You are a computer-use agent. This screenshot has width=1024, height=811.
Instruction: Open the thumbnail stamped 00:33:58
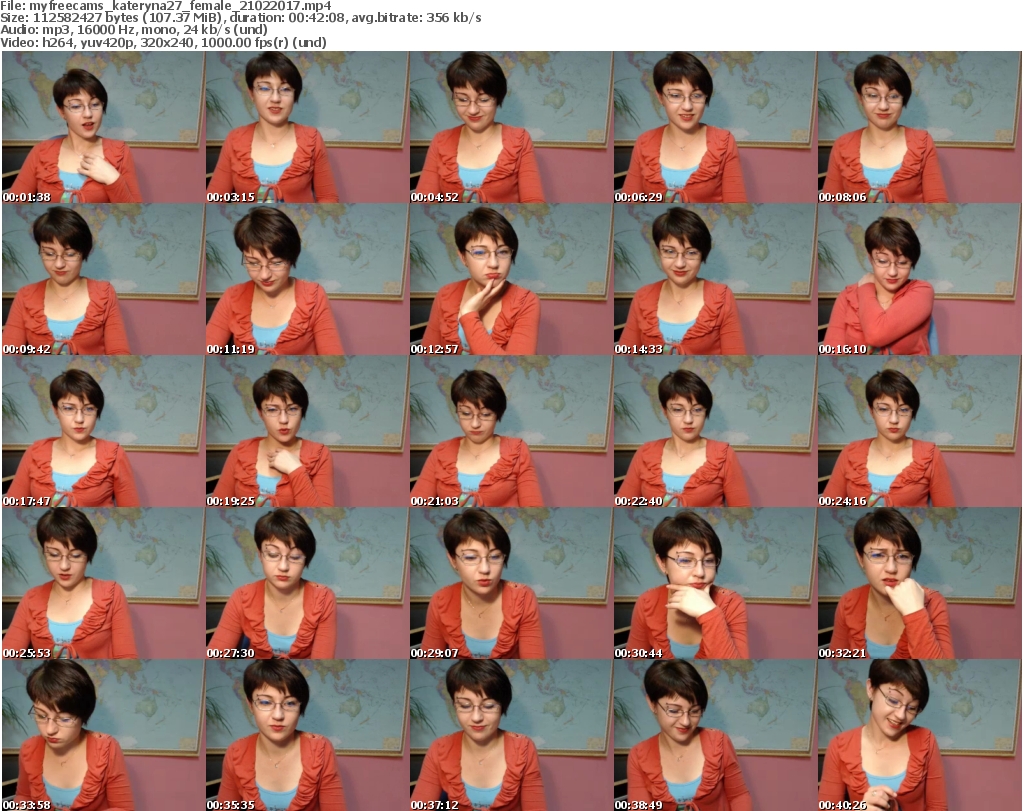[x=103, y=735]
